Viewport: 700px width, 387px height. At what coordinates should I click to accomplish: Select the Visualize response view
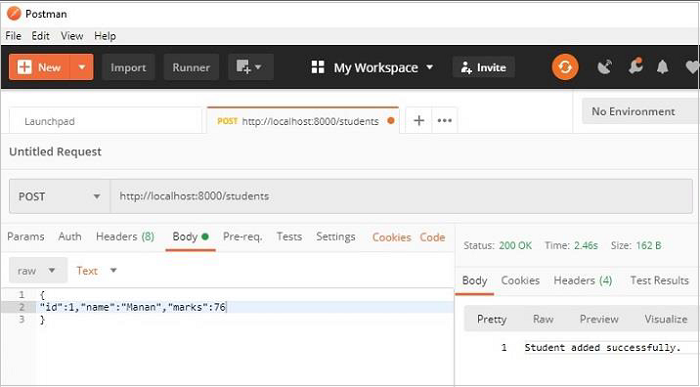point(666,319)
